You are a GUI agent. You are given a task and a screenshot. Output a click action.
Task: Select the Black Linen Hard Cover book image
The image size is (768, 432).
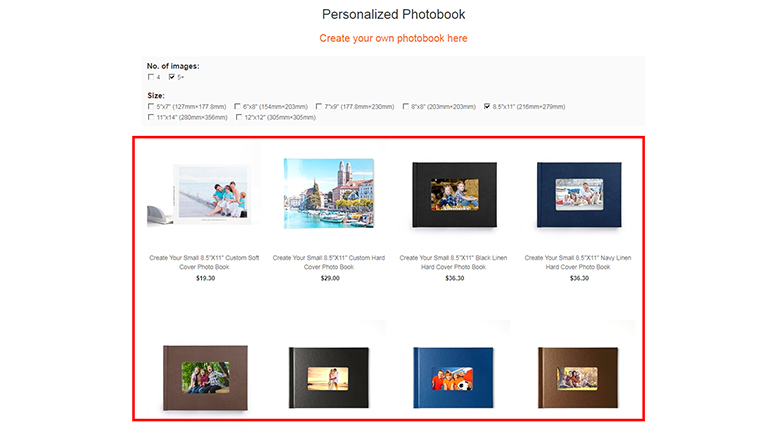pyautogui.click(x=454, y=196)
